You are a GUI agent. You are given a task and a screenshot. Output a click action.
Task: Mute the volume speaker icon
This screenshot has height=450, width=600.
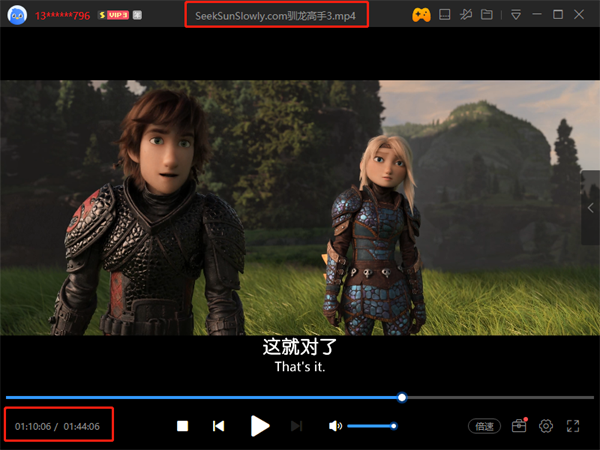[x=335, y=426]
